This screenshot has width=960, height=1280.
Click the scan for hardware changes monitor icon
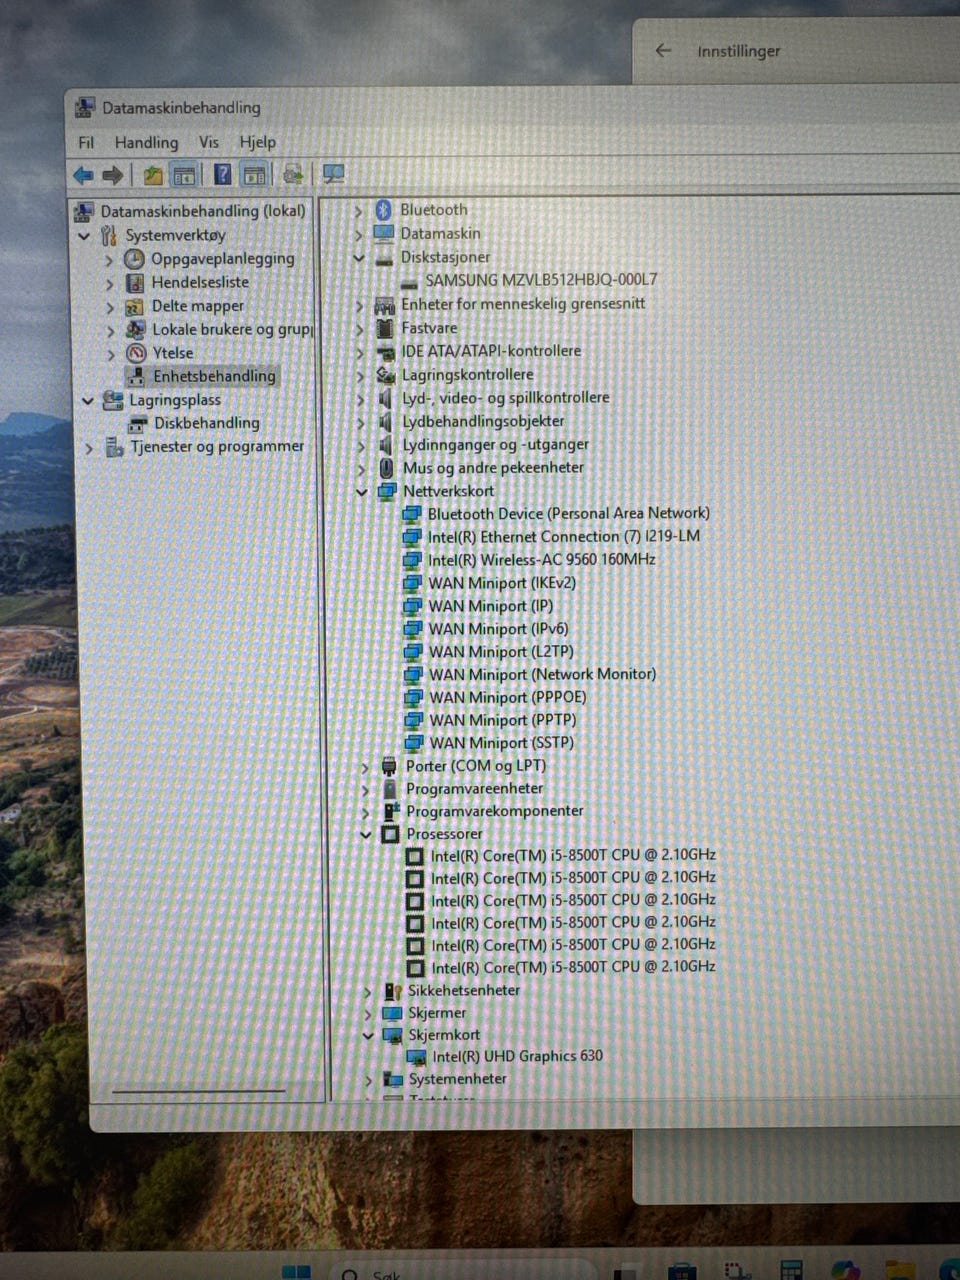333,175
